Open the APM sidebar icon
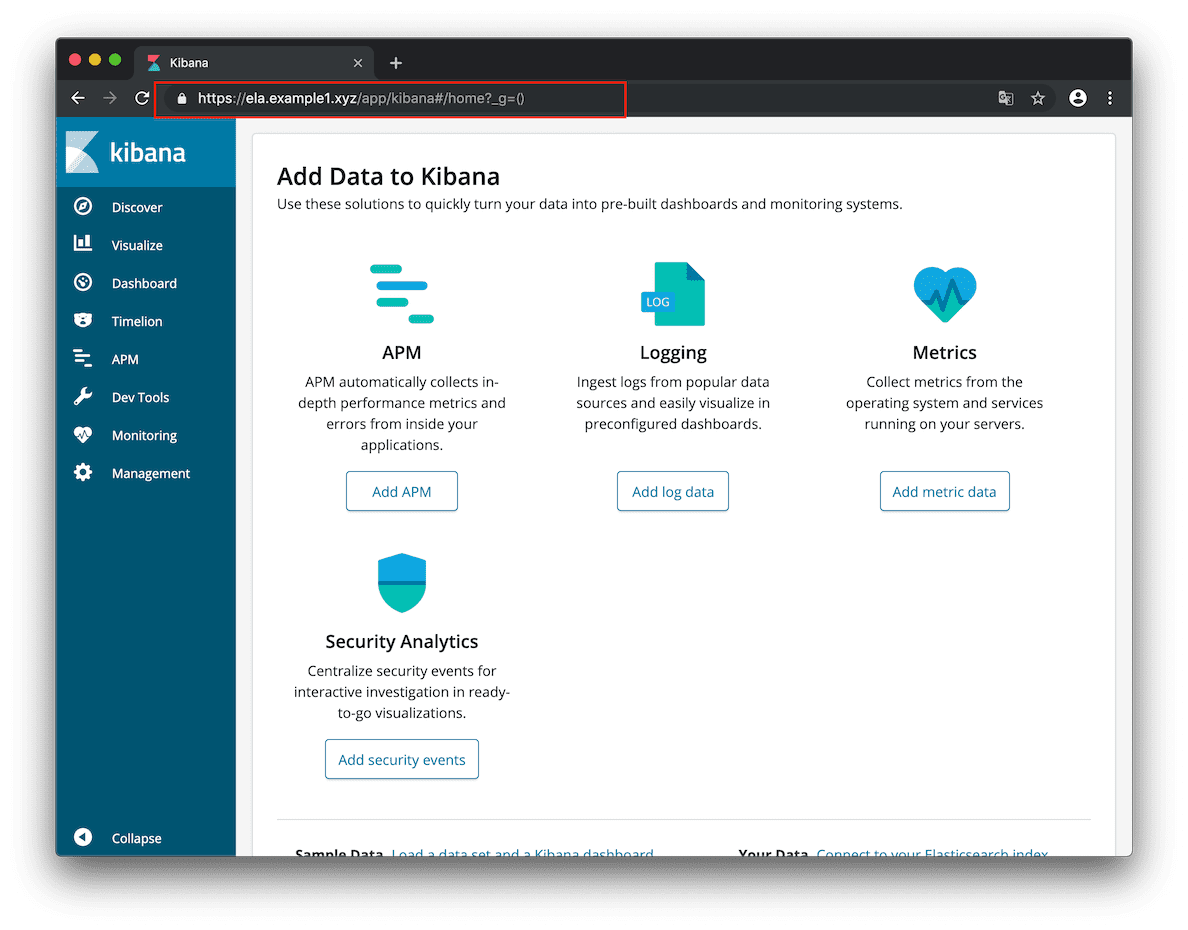1188x930 pixels. (x=83, y=358)
